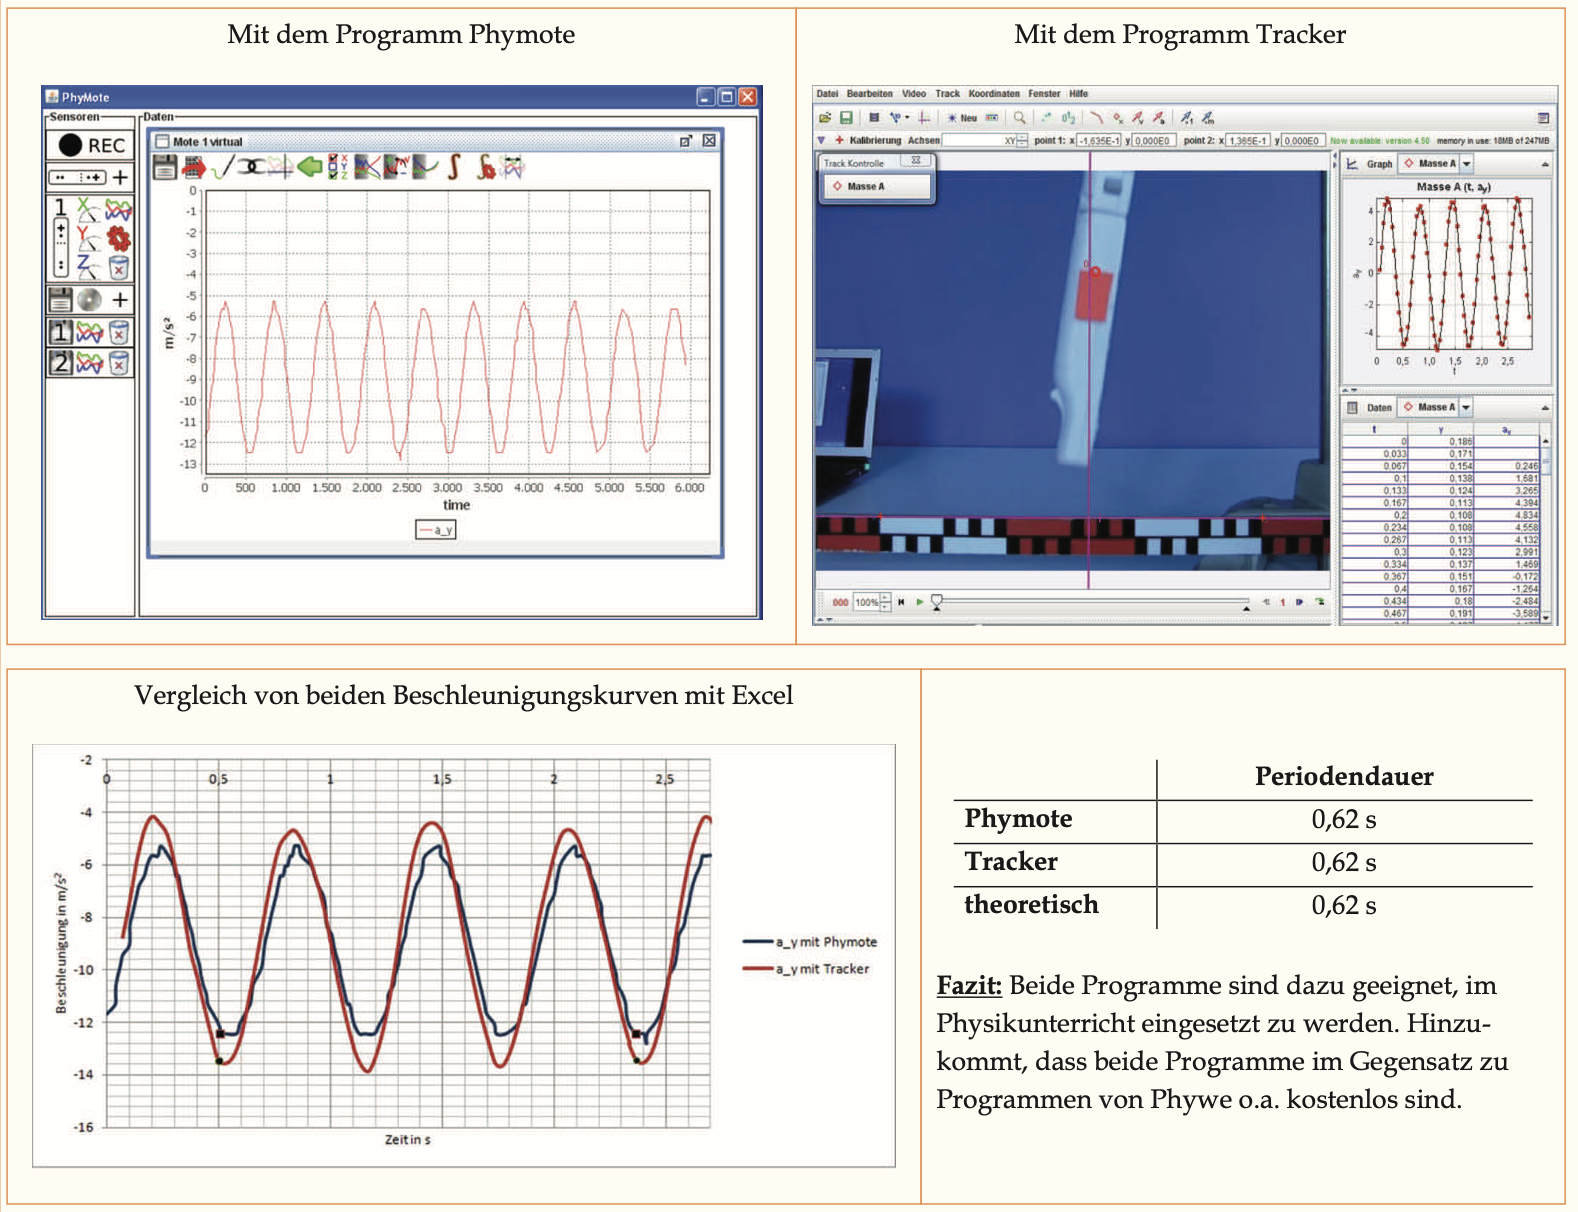Click the video playback slider handle
The width and height of the screenshot is (1578, 1212).
pyautogui.click(x=937, y=602)
